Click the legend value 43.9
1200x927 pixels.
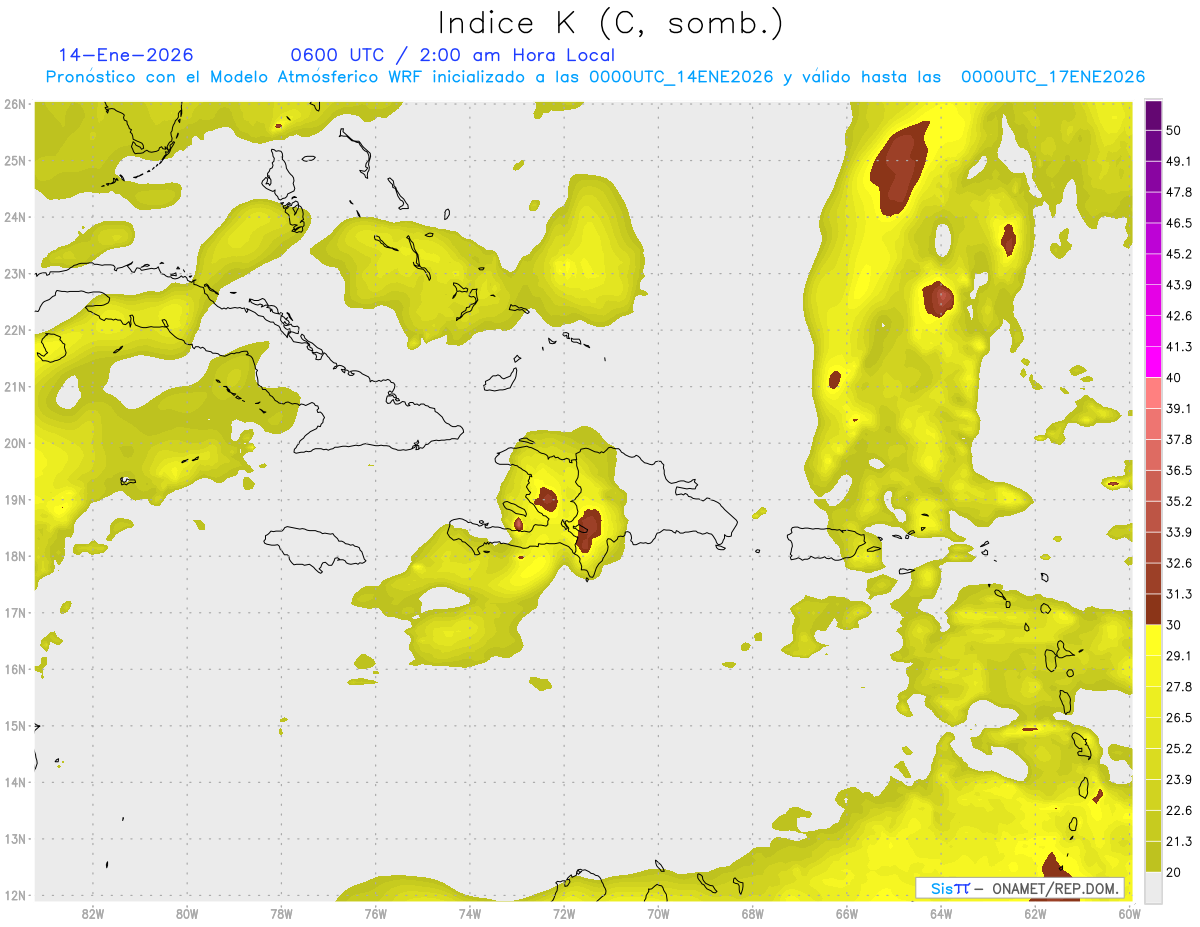click(1179, 285)
